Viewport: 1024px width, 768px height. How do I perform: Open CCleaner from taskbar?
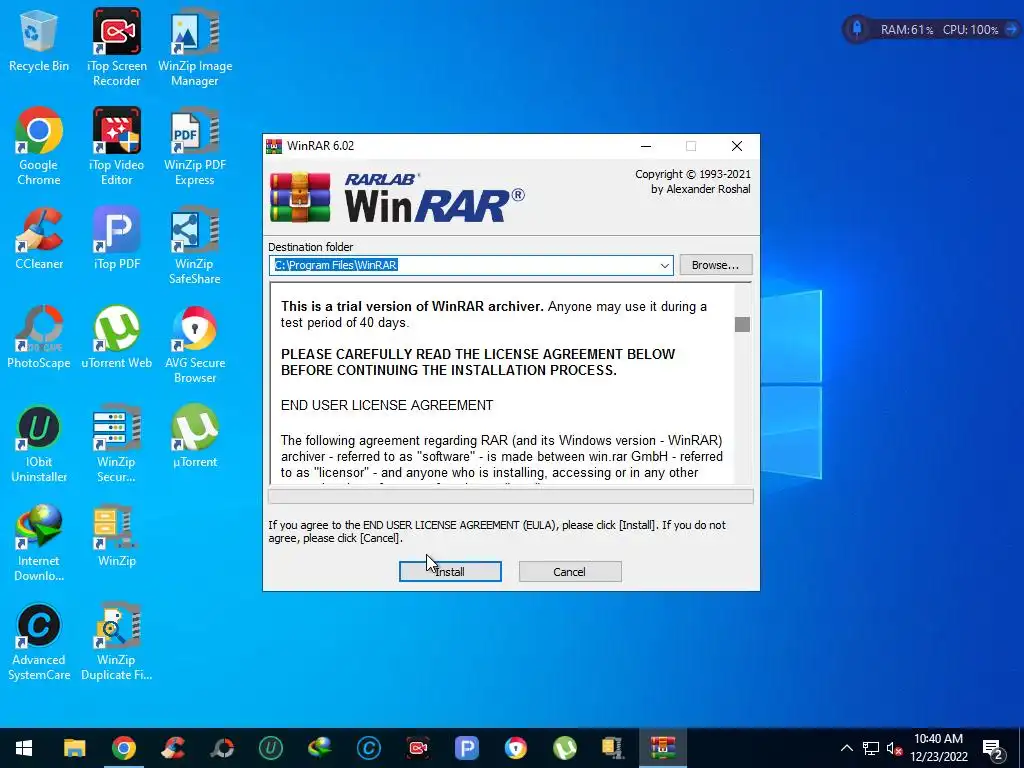point(172,748)
